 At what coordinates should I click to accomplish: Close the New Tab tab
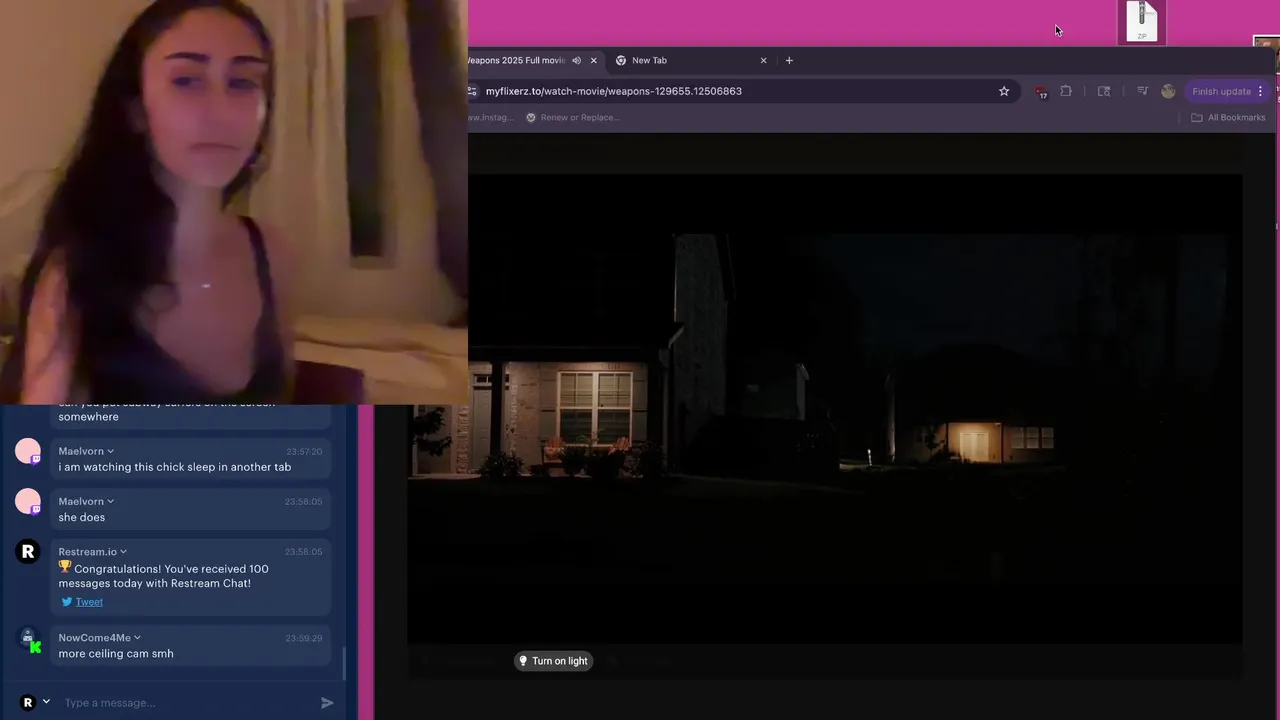(763, 60)
